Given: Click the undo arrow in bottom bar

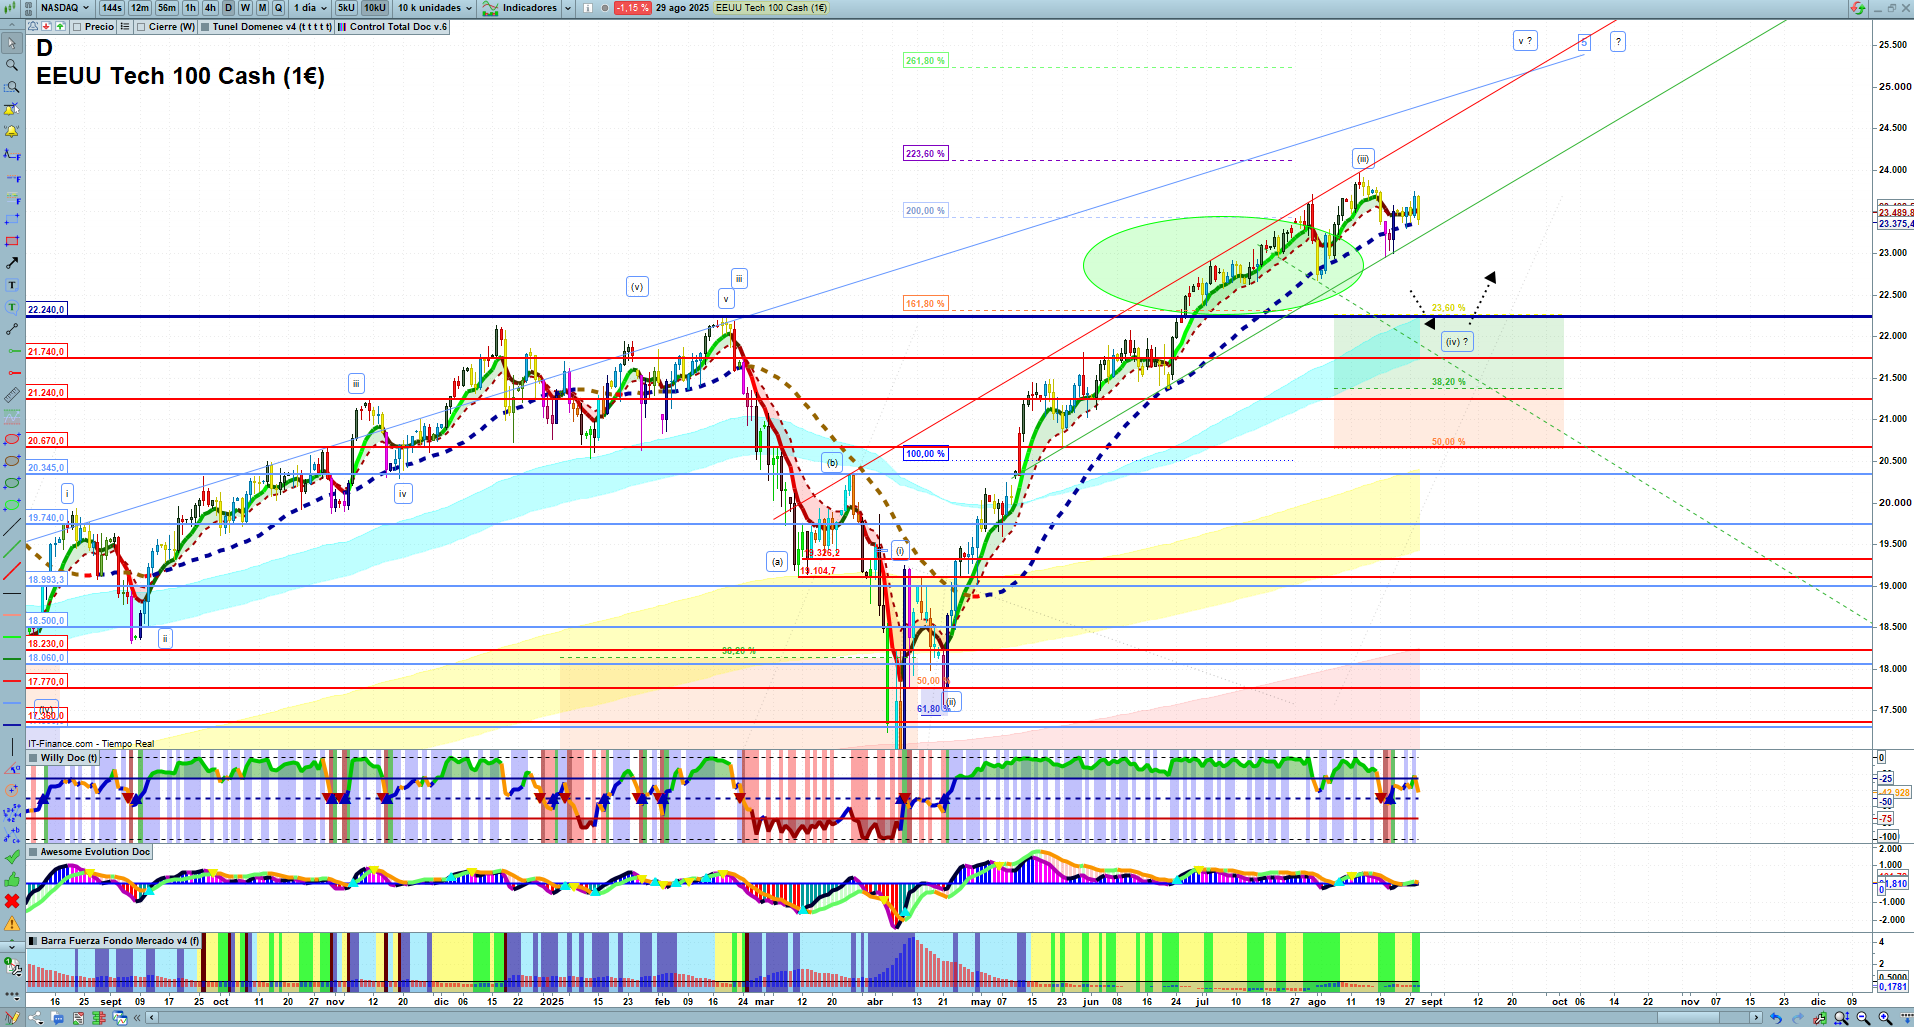Looking at the screenshot, I should (x=1776, y=1018).
